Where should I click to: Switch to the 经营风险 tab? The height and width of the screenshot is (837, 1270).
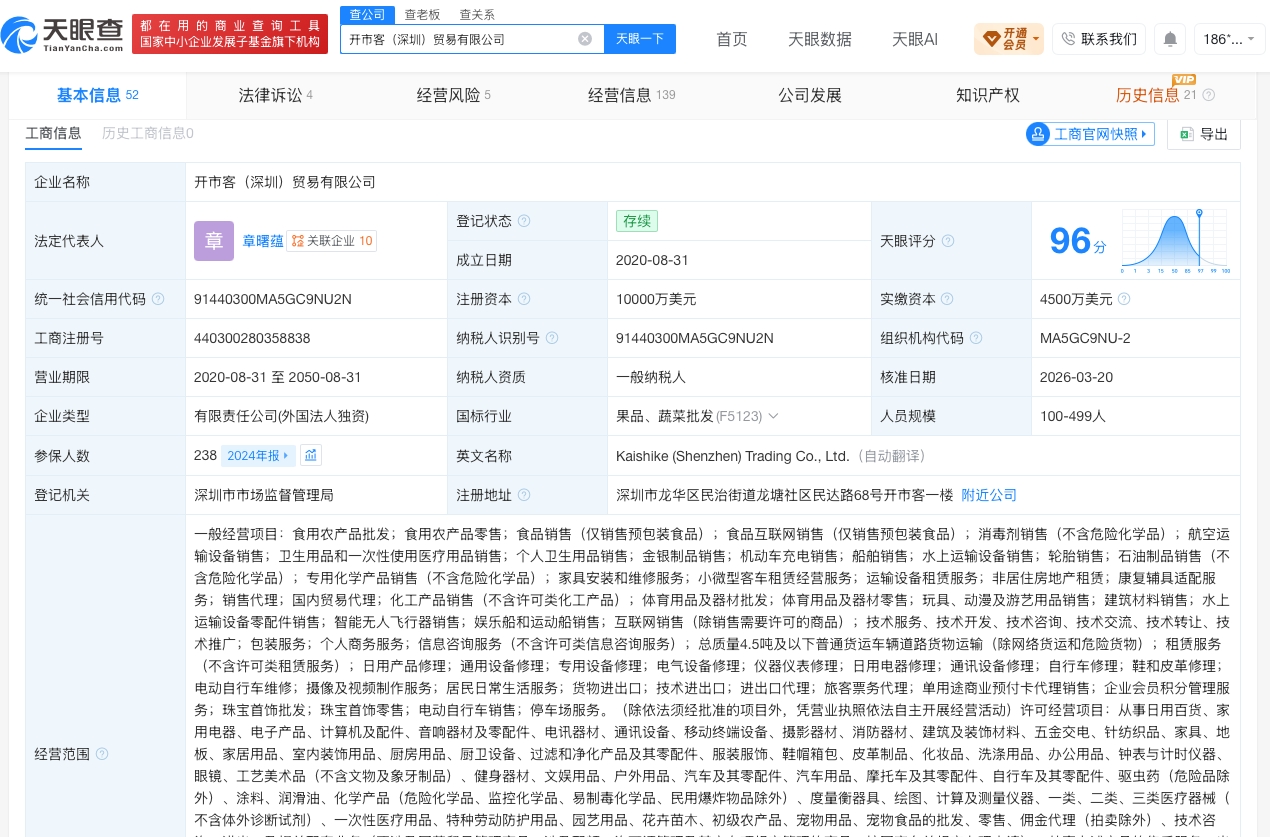tap(453, 95)
